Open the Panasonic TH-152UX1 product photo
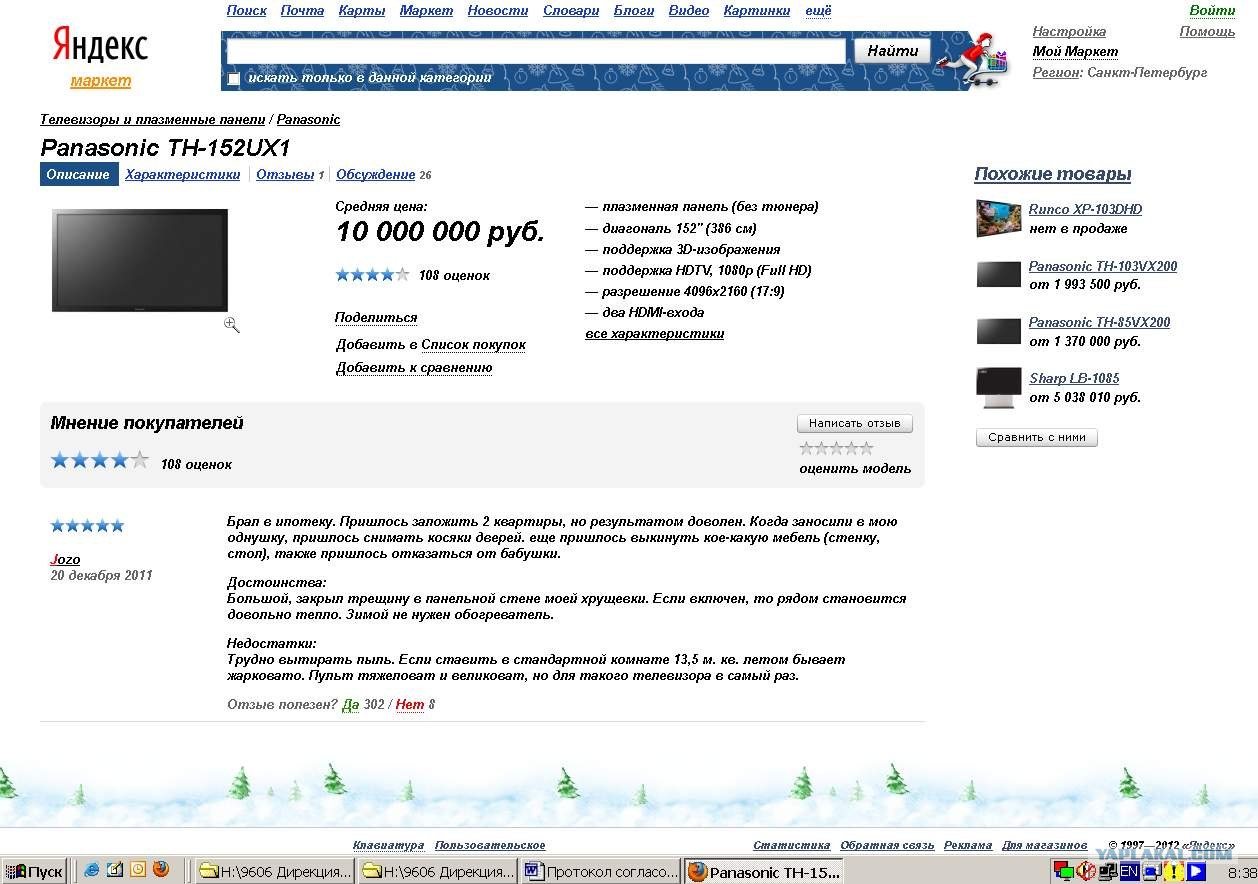 point(140,260)
